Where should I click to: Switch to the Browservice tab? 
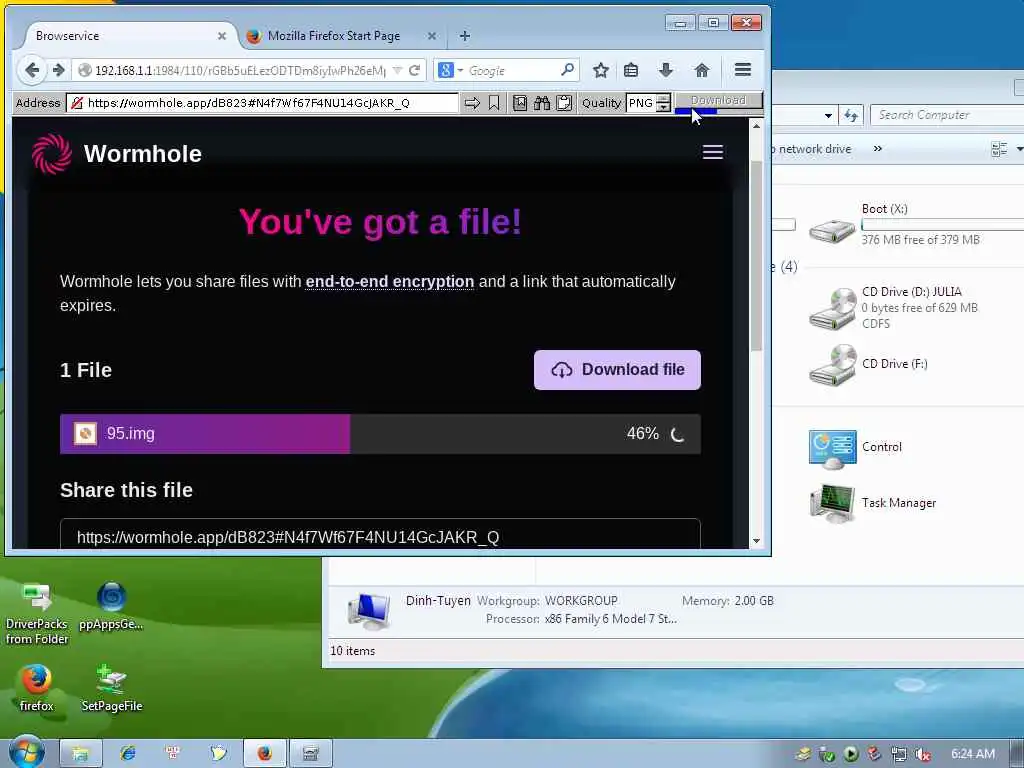[124, 36]
